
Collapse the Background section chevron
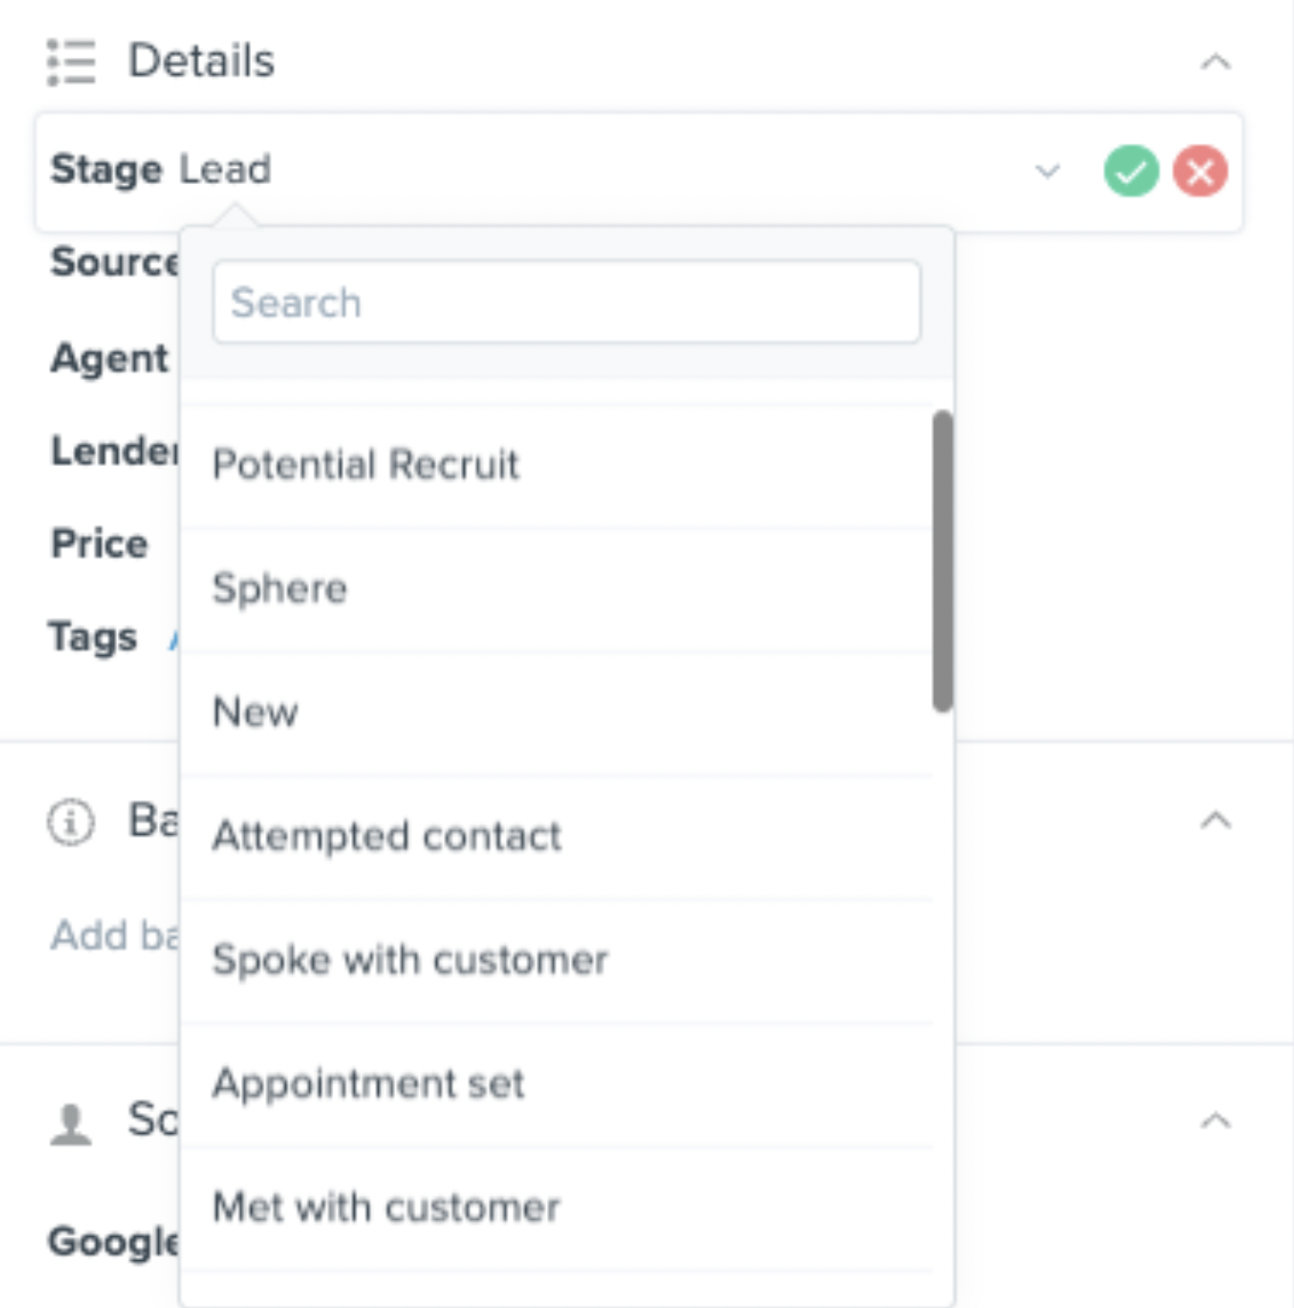coord(1215,821)
